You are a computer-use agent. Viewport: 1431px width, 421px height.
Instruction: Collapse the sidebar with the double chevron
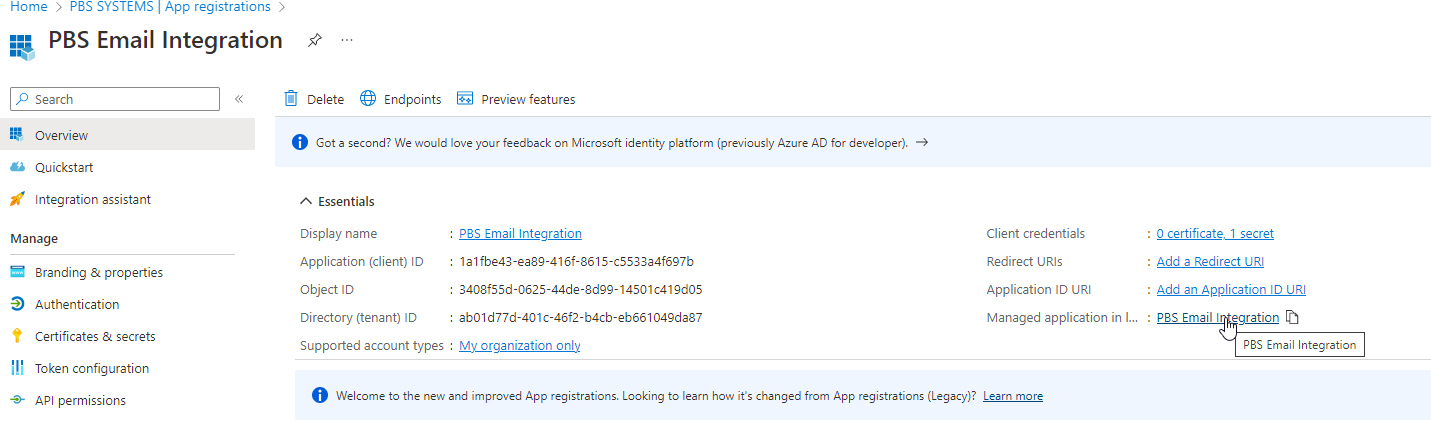[239, 99]
